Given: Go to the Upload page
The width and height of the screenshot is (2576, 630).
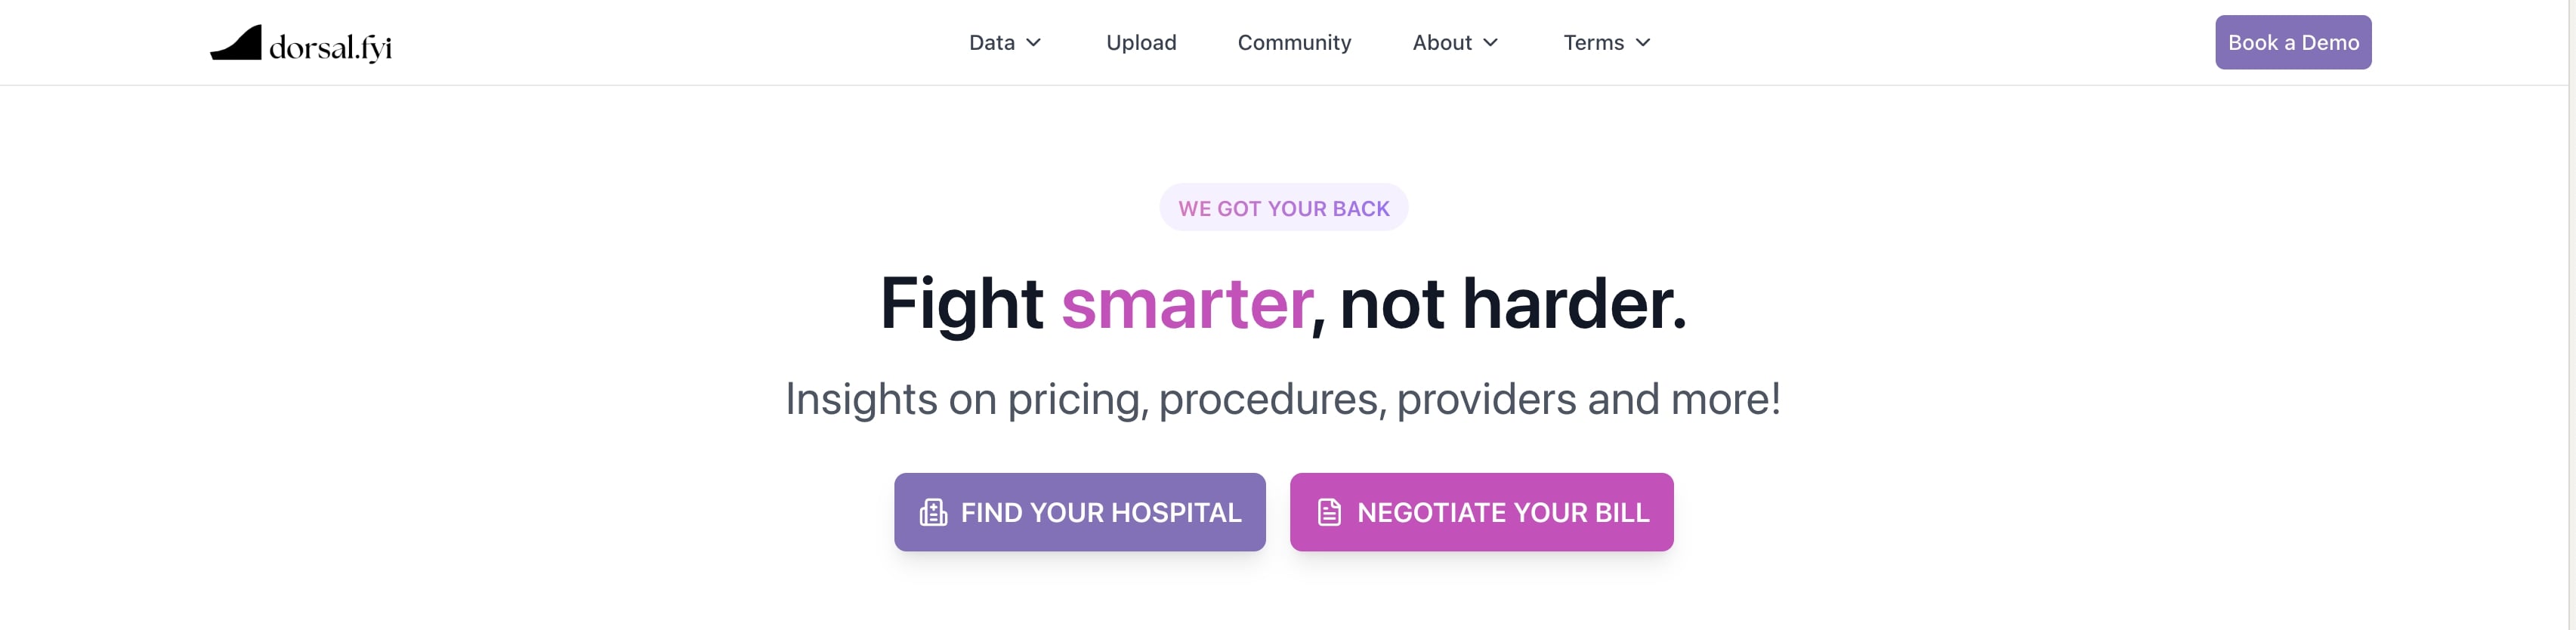Looking at the screenshot, I should click(1141, 42).
